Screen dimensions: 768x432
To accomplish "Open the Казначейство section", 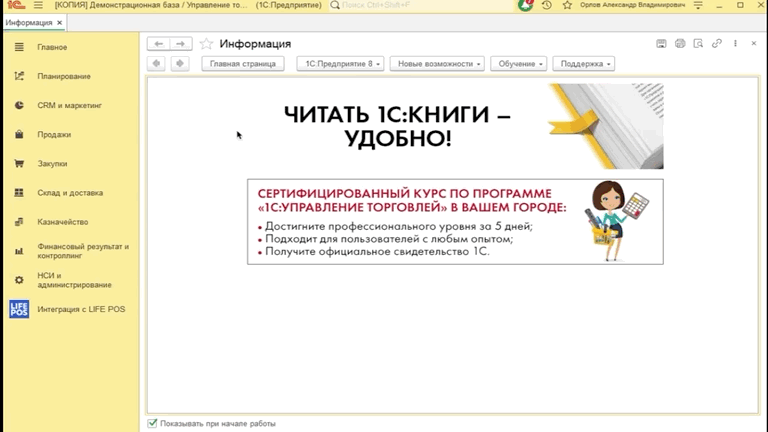I will 63,222.
